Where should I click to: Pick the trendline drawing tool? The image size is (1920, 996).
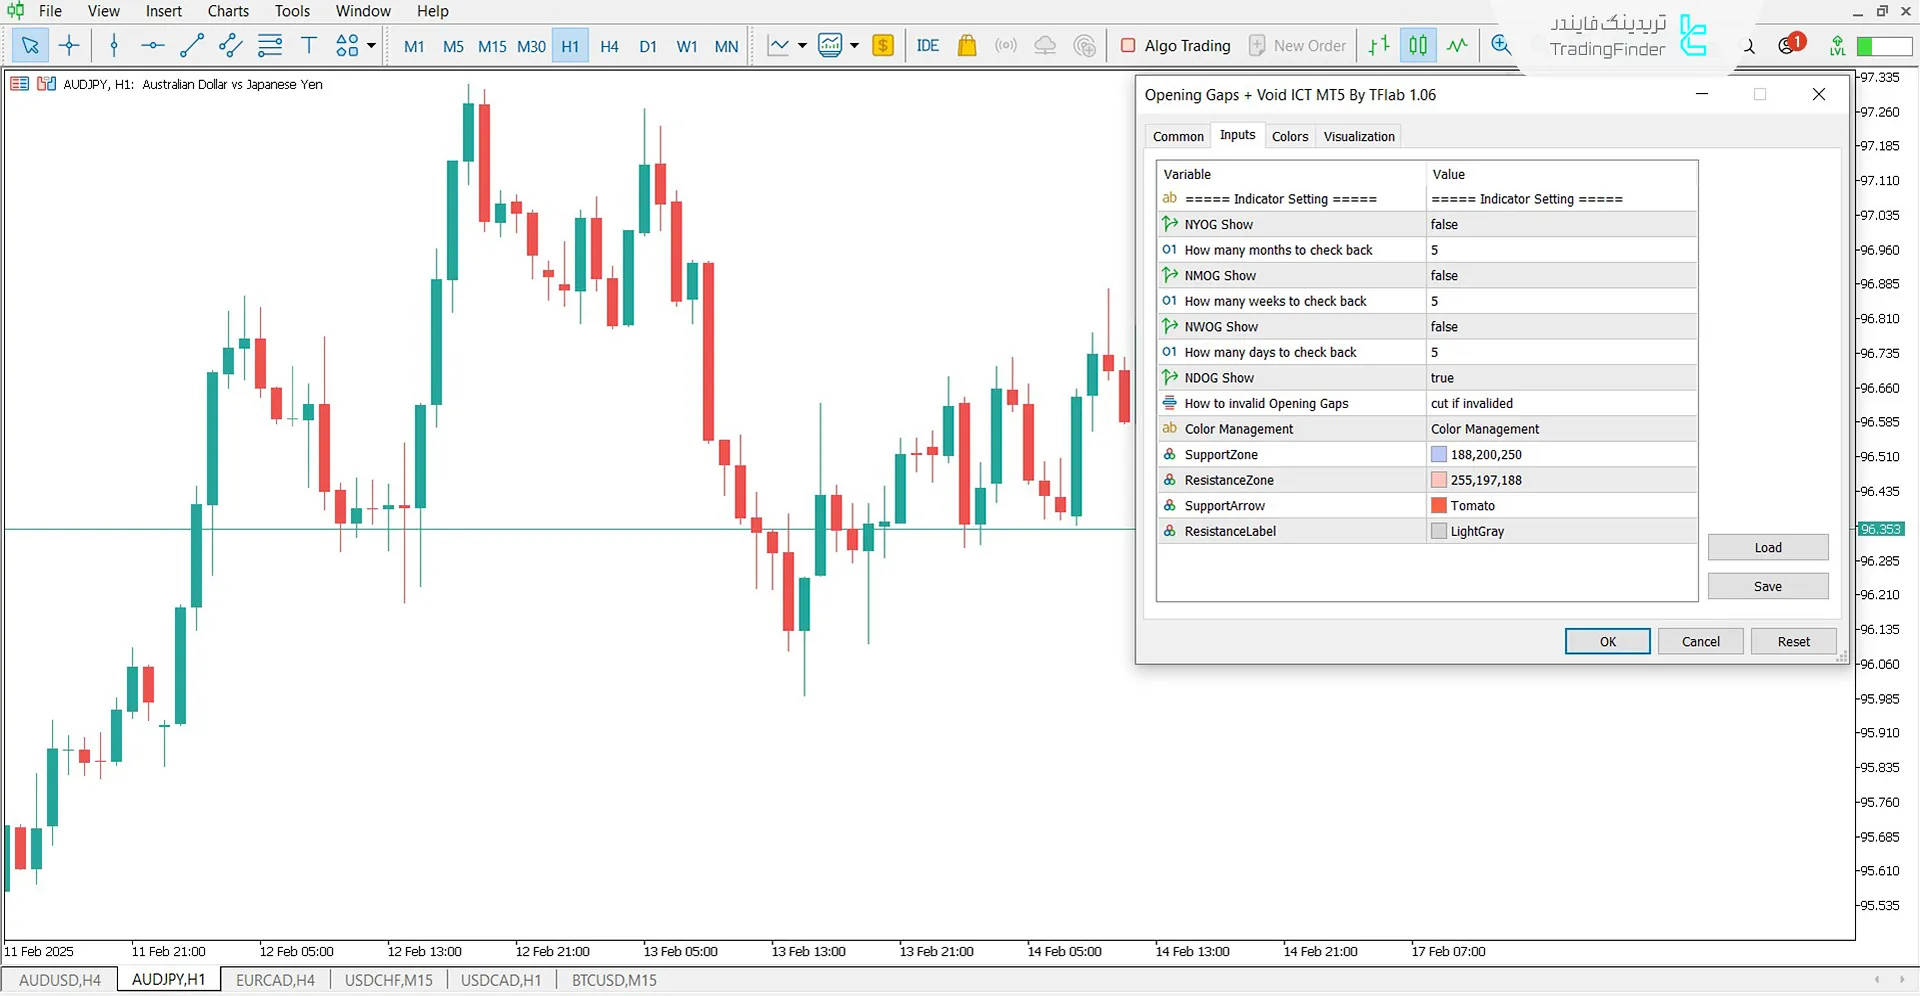click(191, 45)
